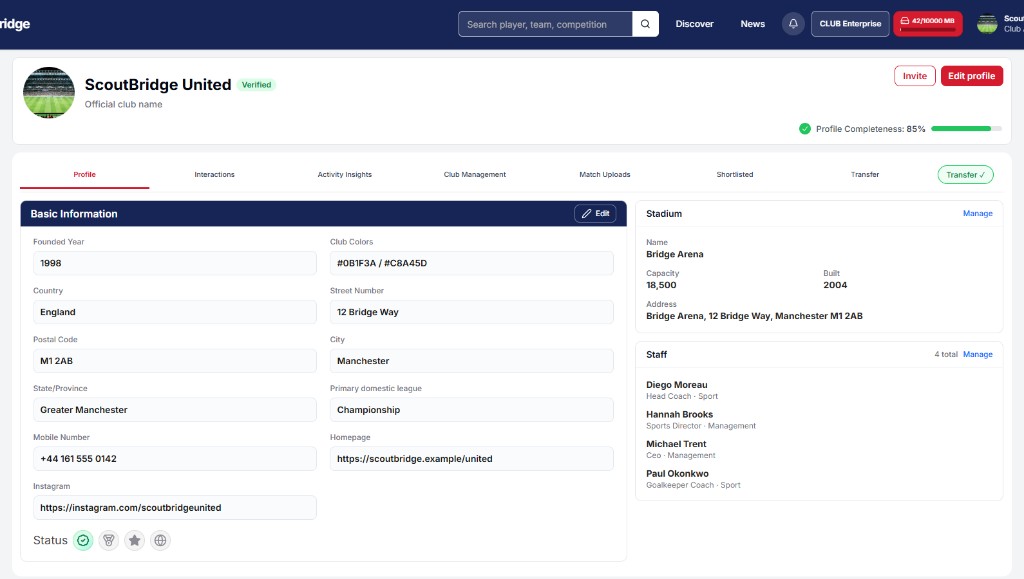Select the star status icon
This screenshot has height=579, width=1024.
(135, 540)
